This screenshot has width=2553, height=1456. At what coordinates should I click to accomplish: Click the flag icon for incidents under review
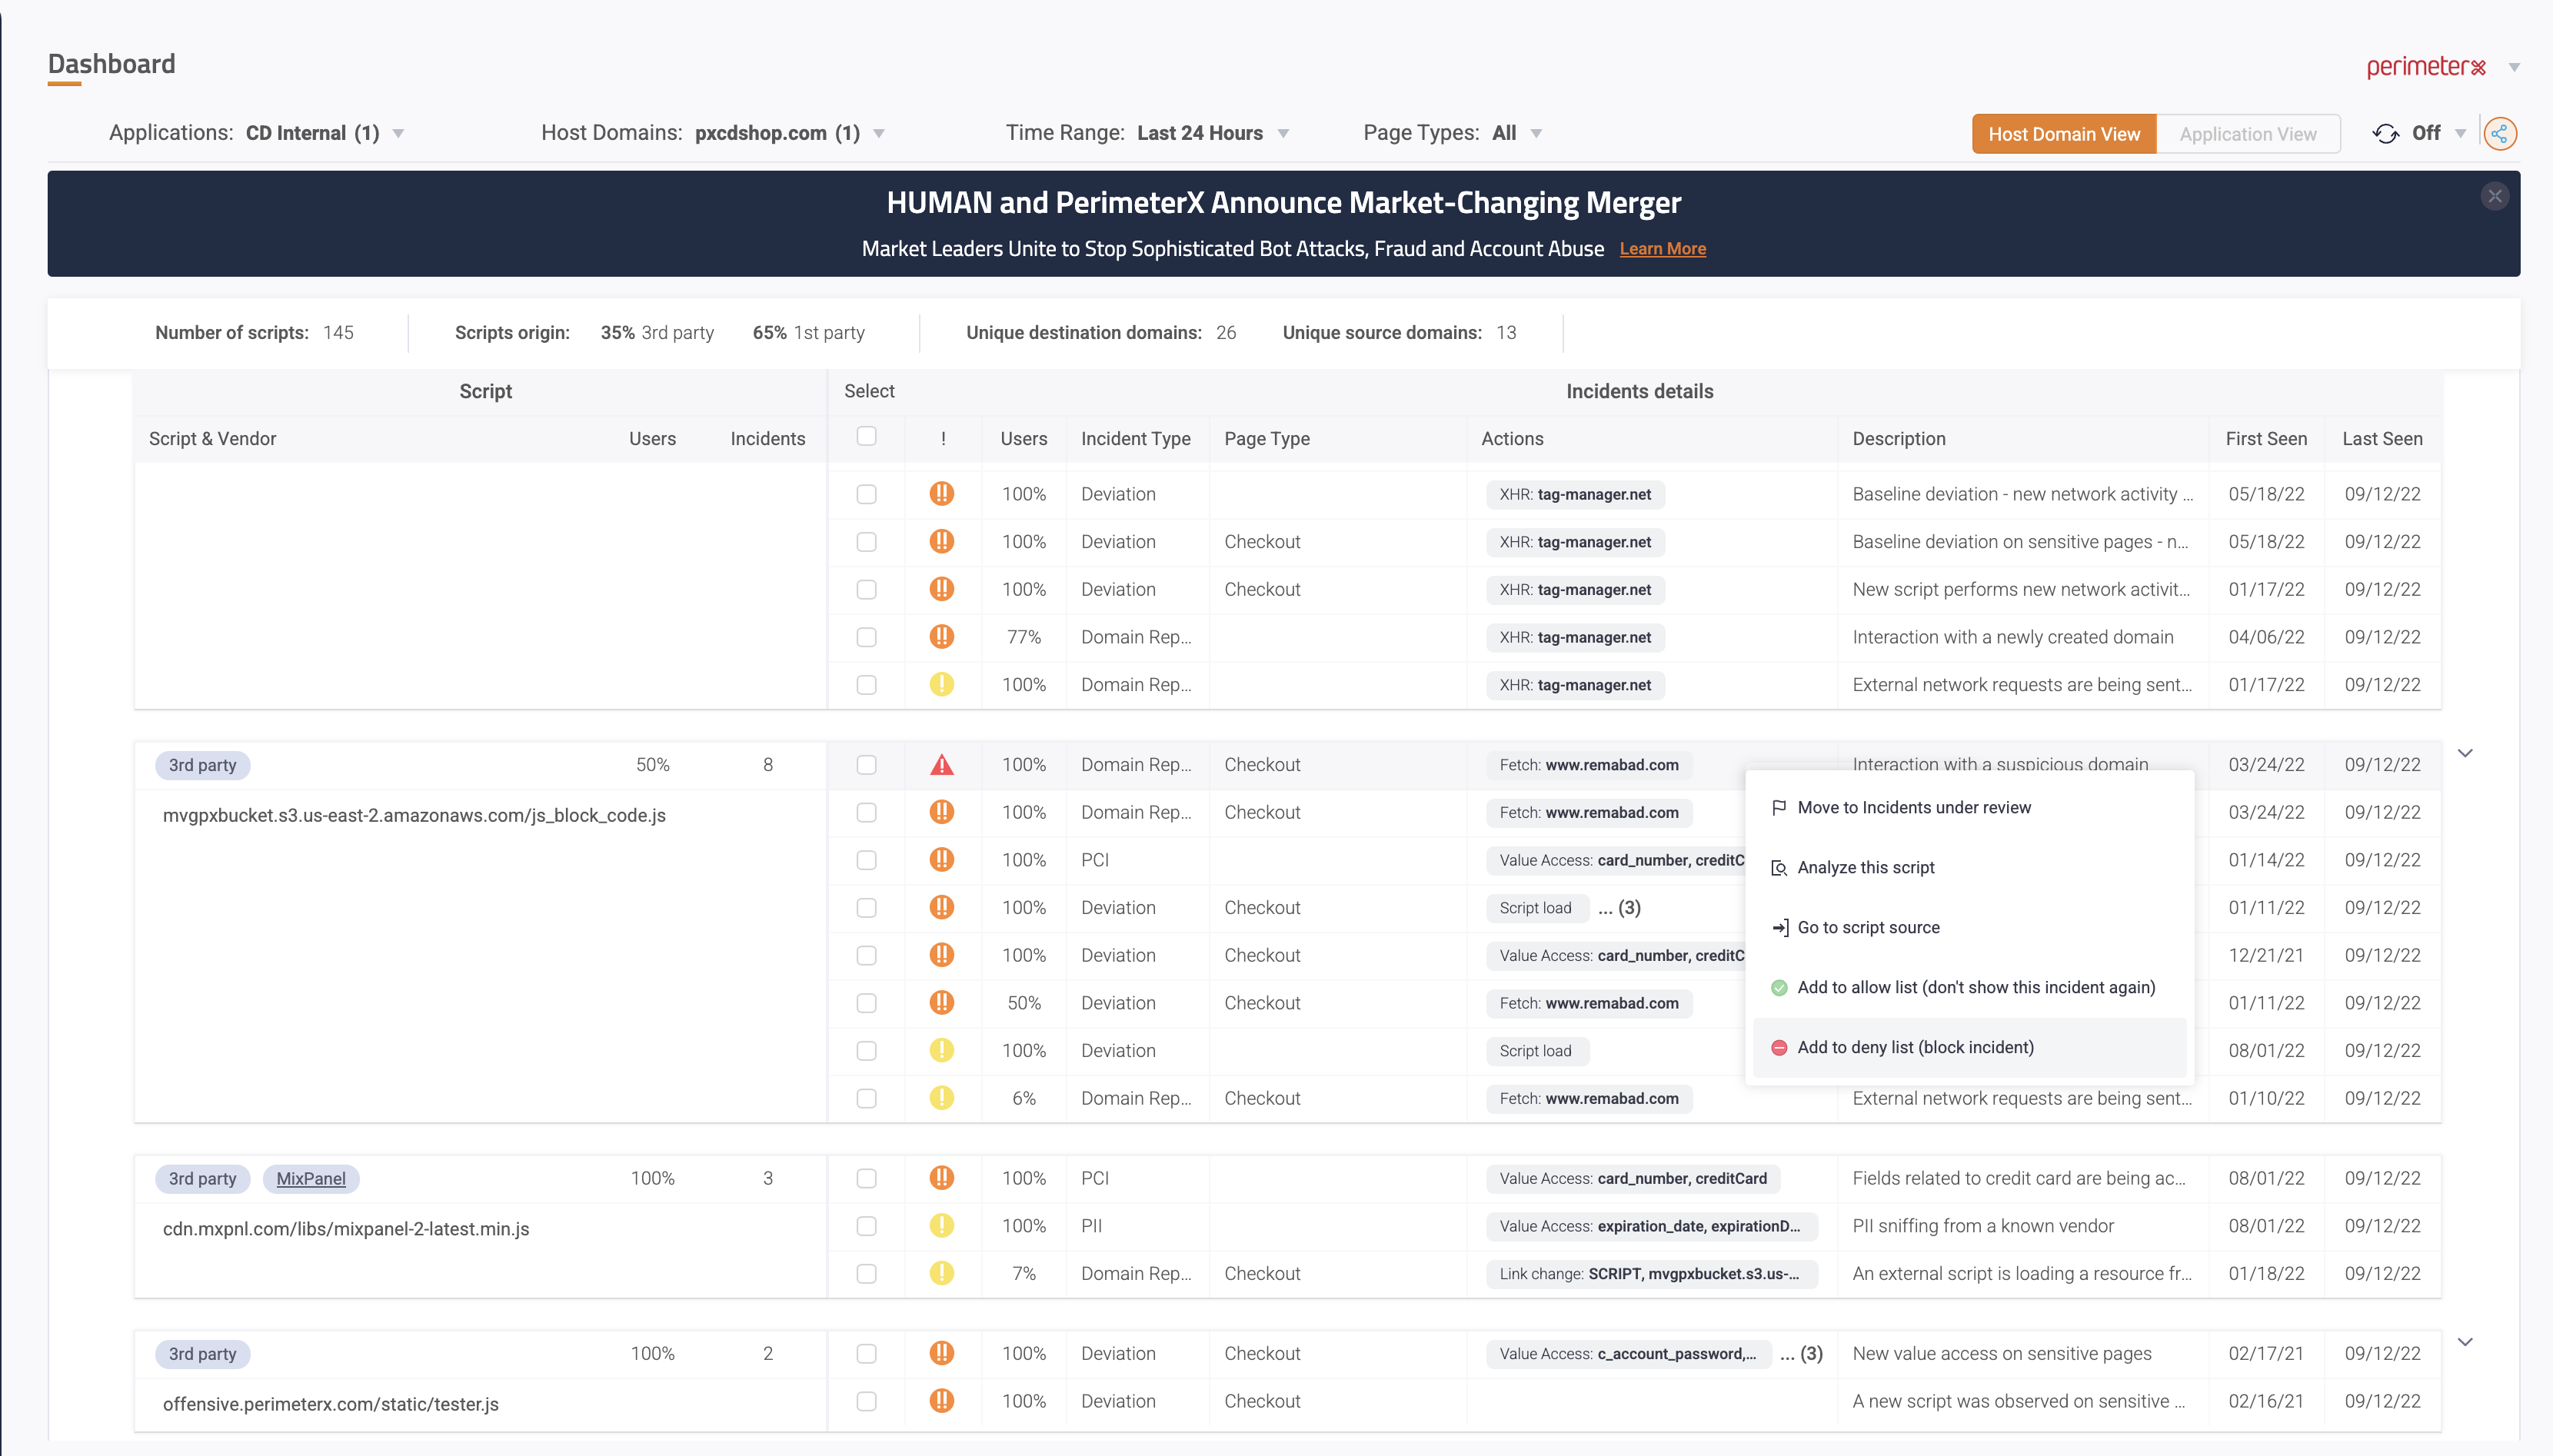(x=1779, y=808)
